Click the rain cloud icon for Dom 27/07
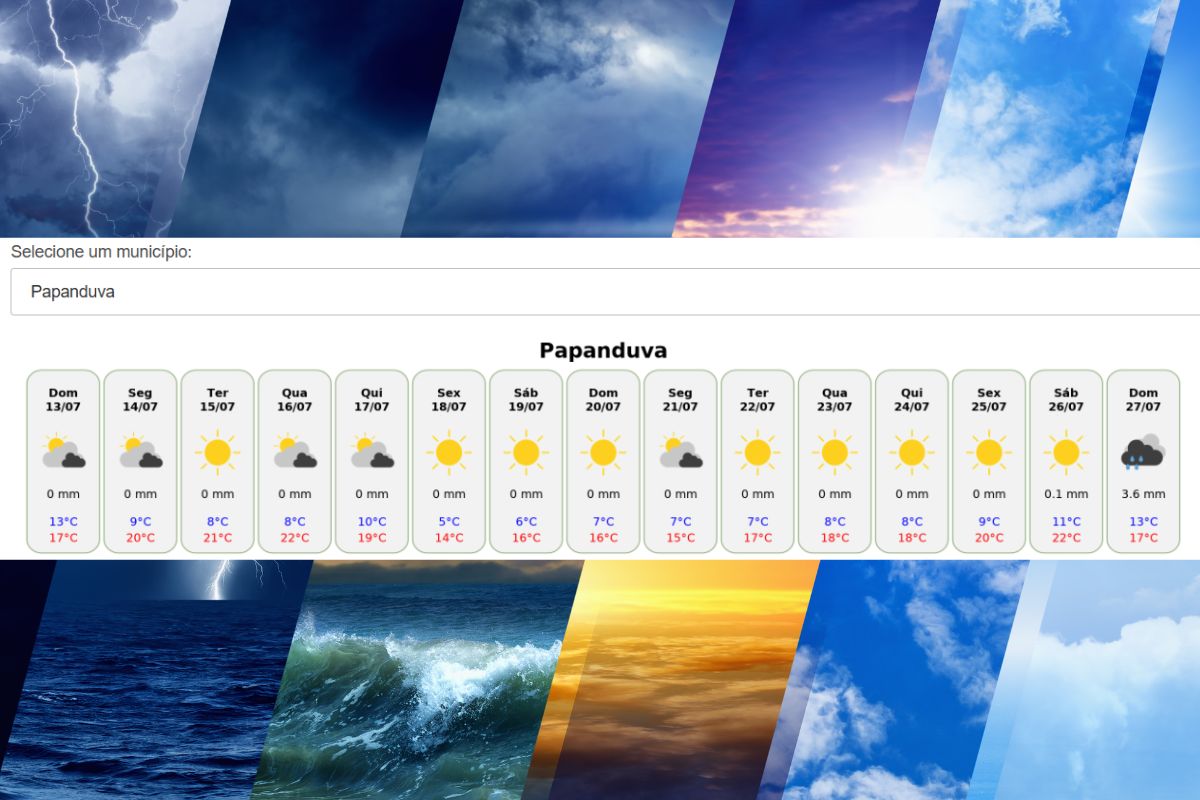Image resolution: width=1200 pixels, height=800 pixels. coord(1143,453)
